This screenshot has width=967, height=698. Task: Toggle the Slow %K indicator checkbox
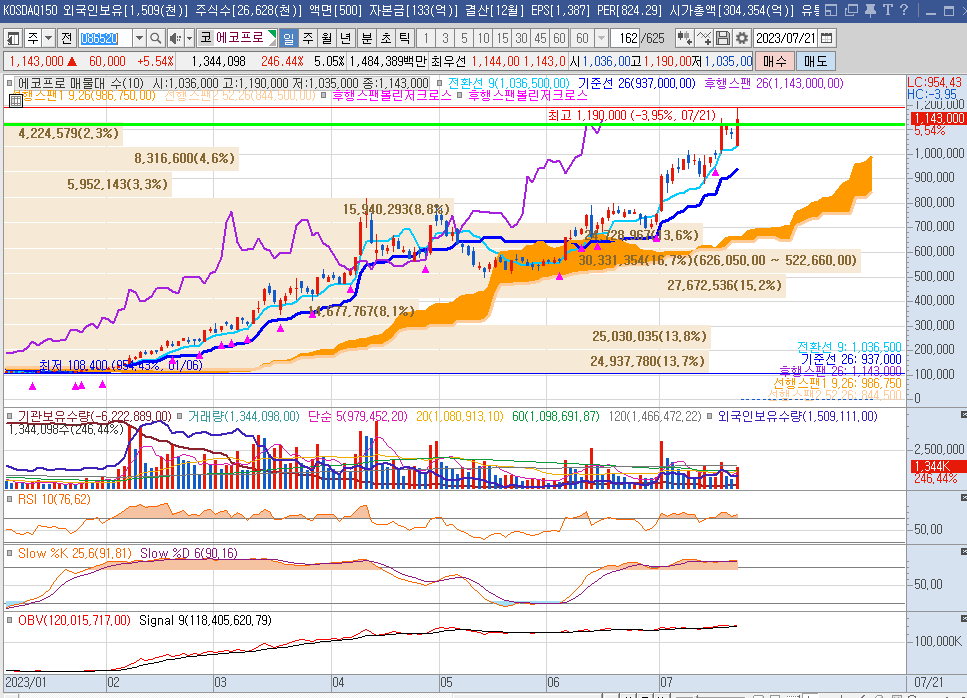point(9,553)
